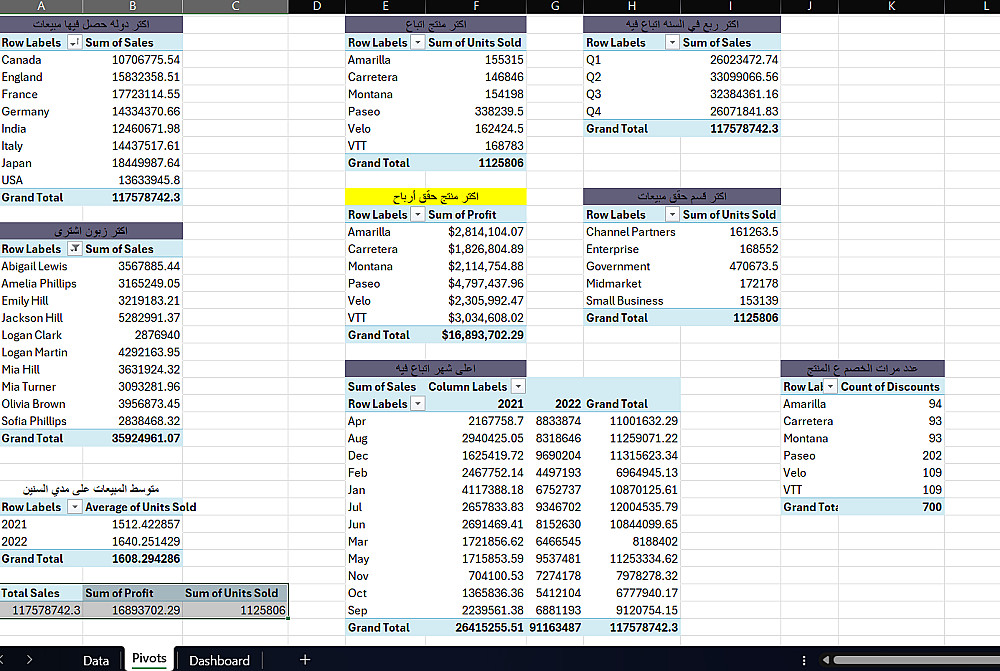Open the Row Labels dropdown in the quarters pivot
This screenshot has height=671, width=1000.
coord(672,43)
